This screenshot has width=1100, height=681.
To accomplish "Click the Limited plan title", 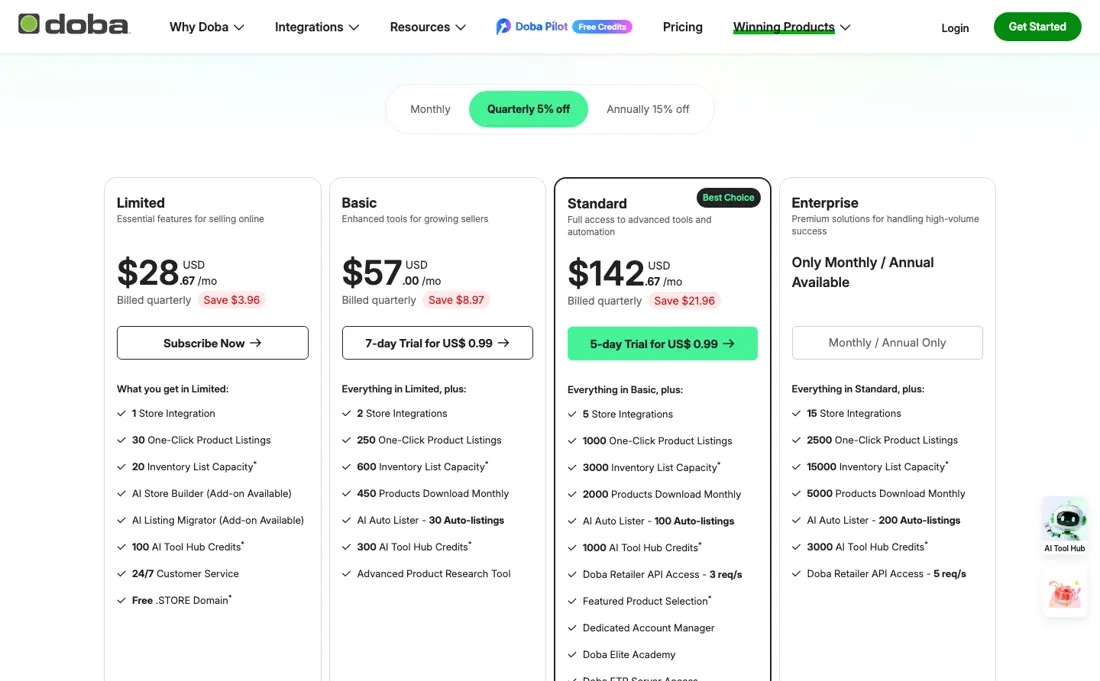I will click(140, 203).
